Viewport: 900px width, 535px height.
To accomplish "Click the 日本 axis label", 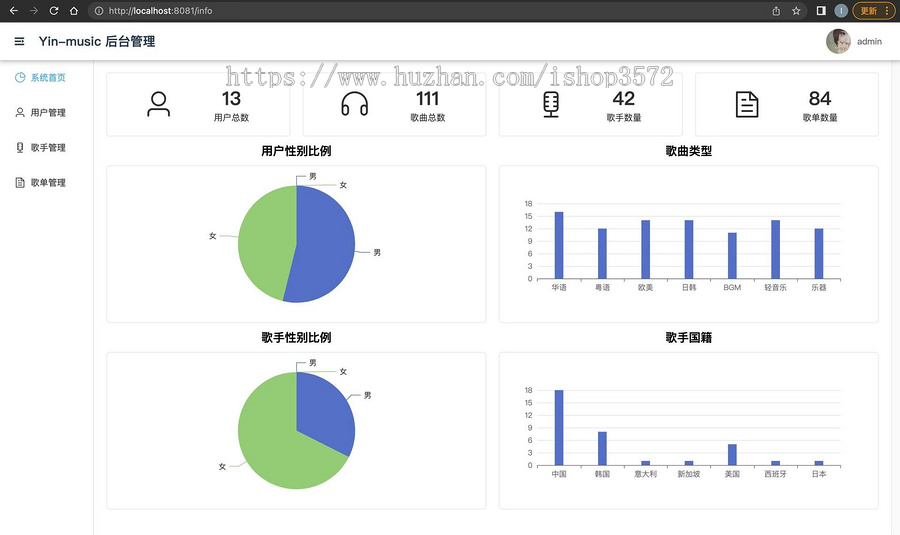I will click(x=819, y=474).
